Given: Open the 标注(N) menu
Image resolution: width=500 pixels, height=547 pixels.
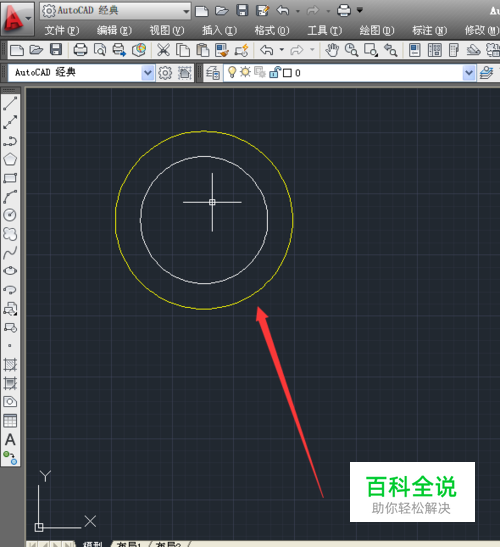Looking at the screenshot, I should click(429, 31).
